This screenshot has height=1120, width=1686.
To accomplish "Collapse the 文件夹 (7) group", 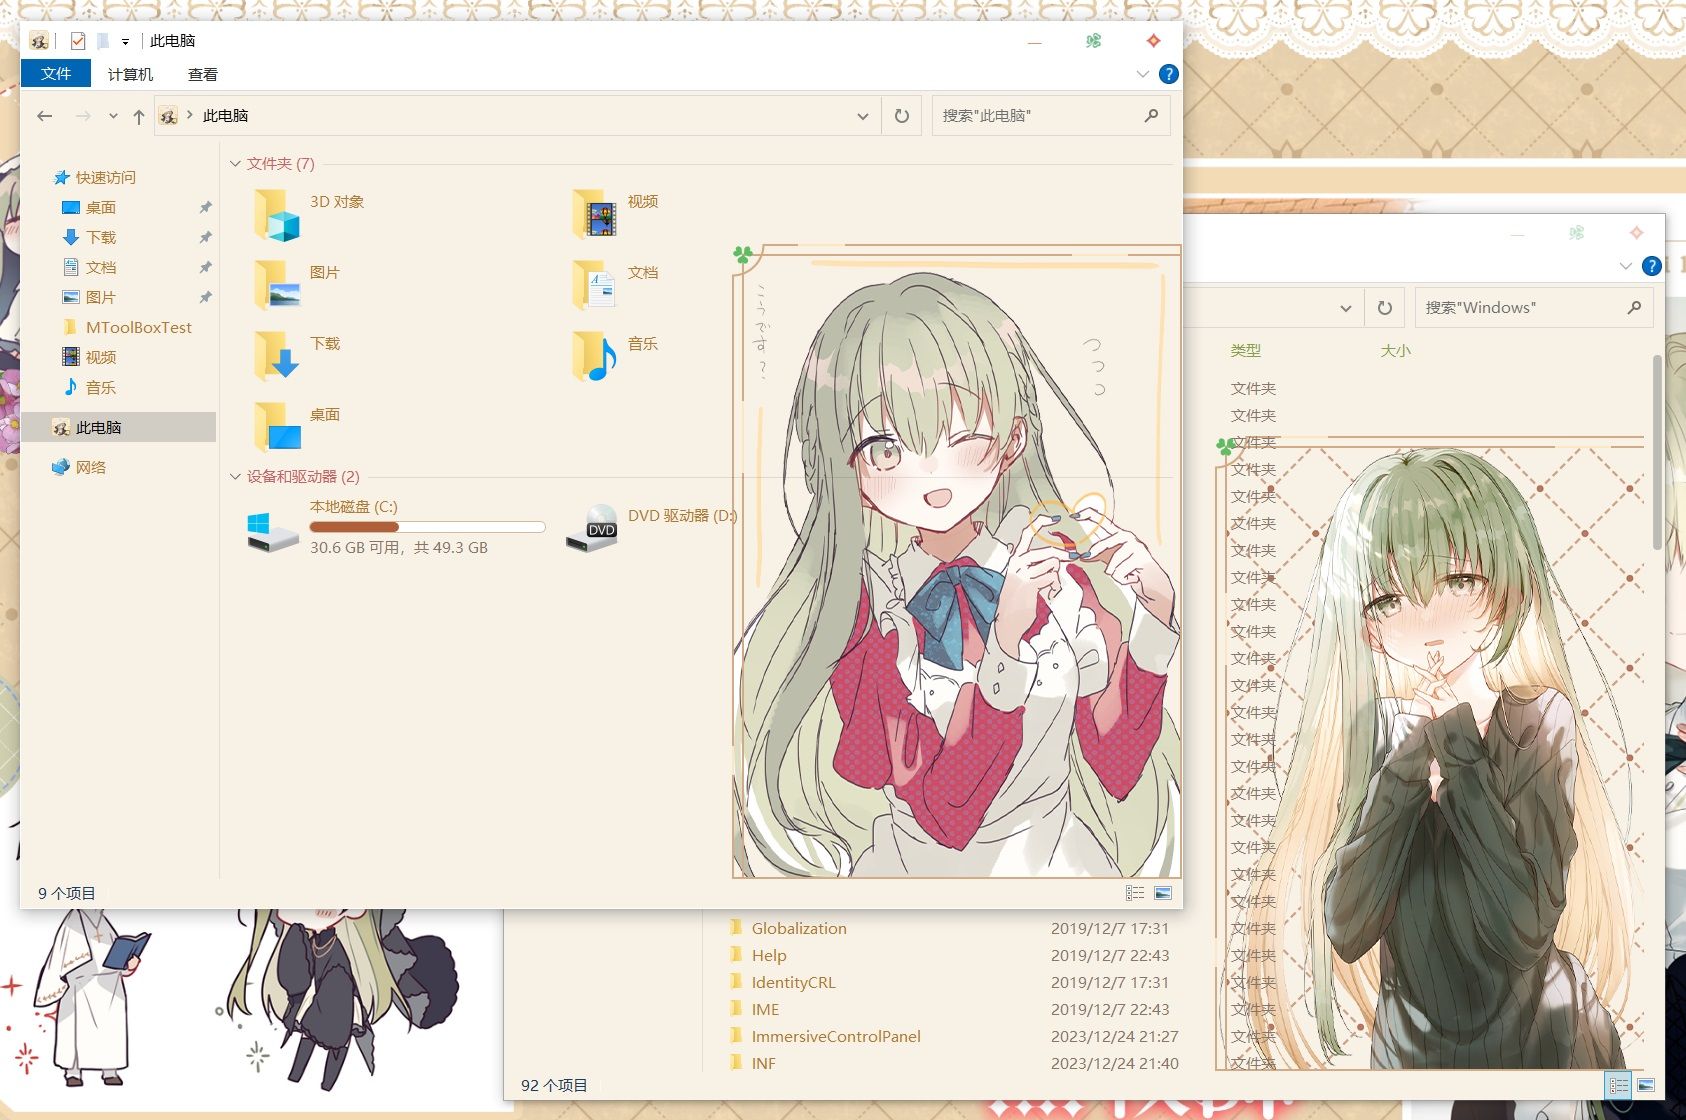I will (x=236, y=163).
